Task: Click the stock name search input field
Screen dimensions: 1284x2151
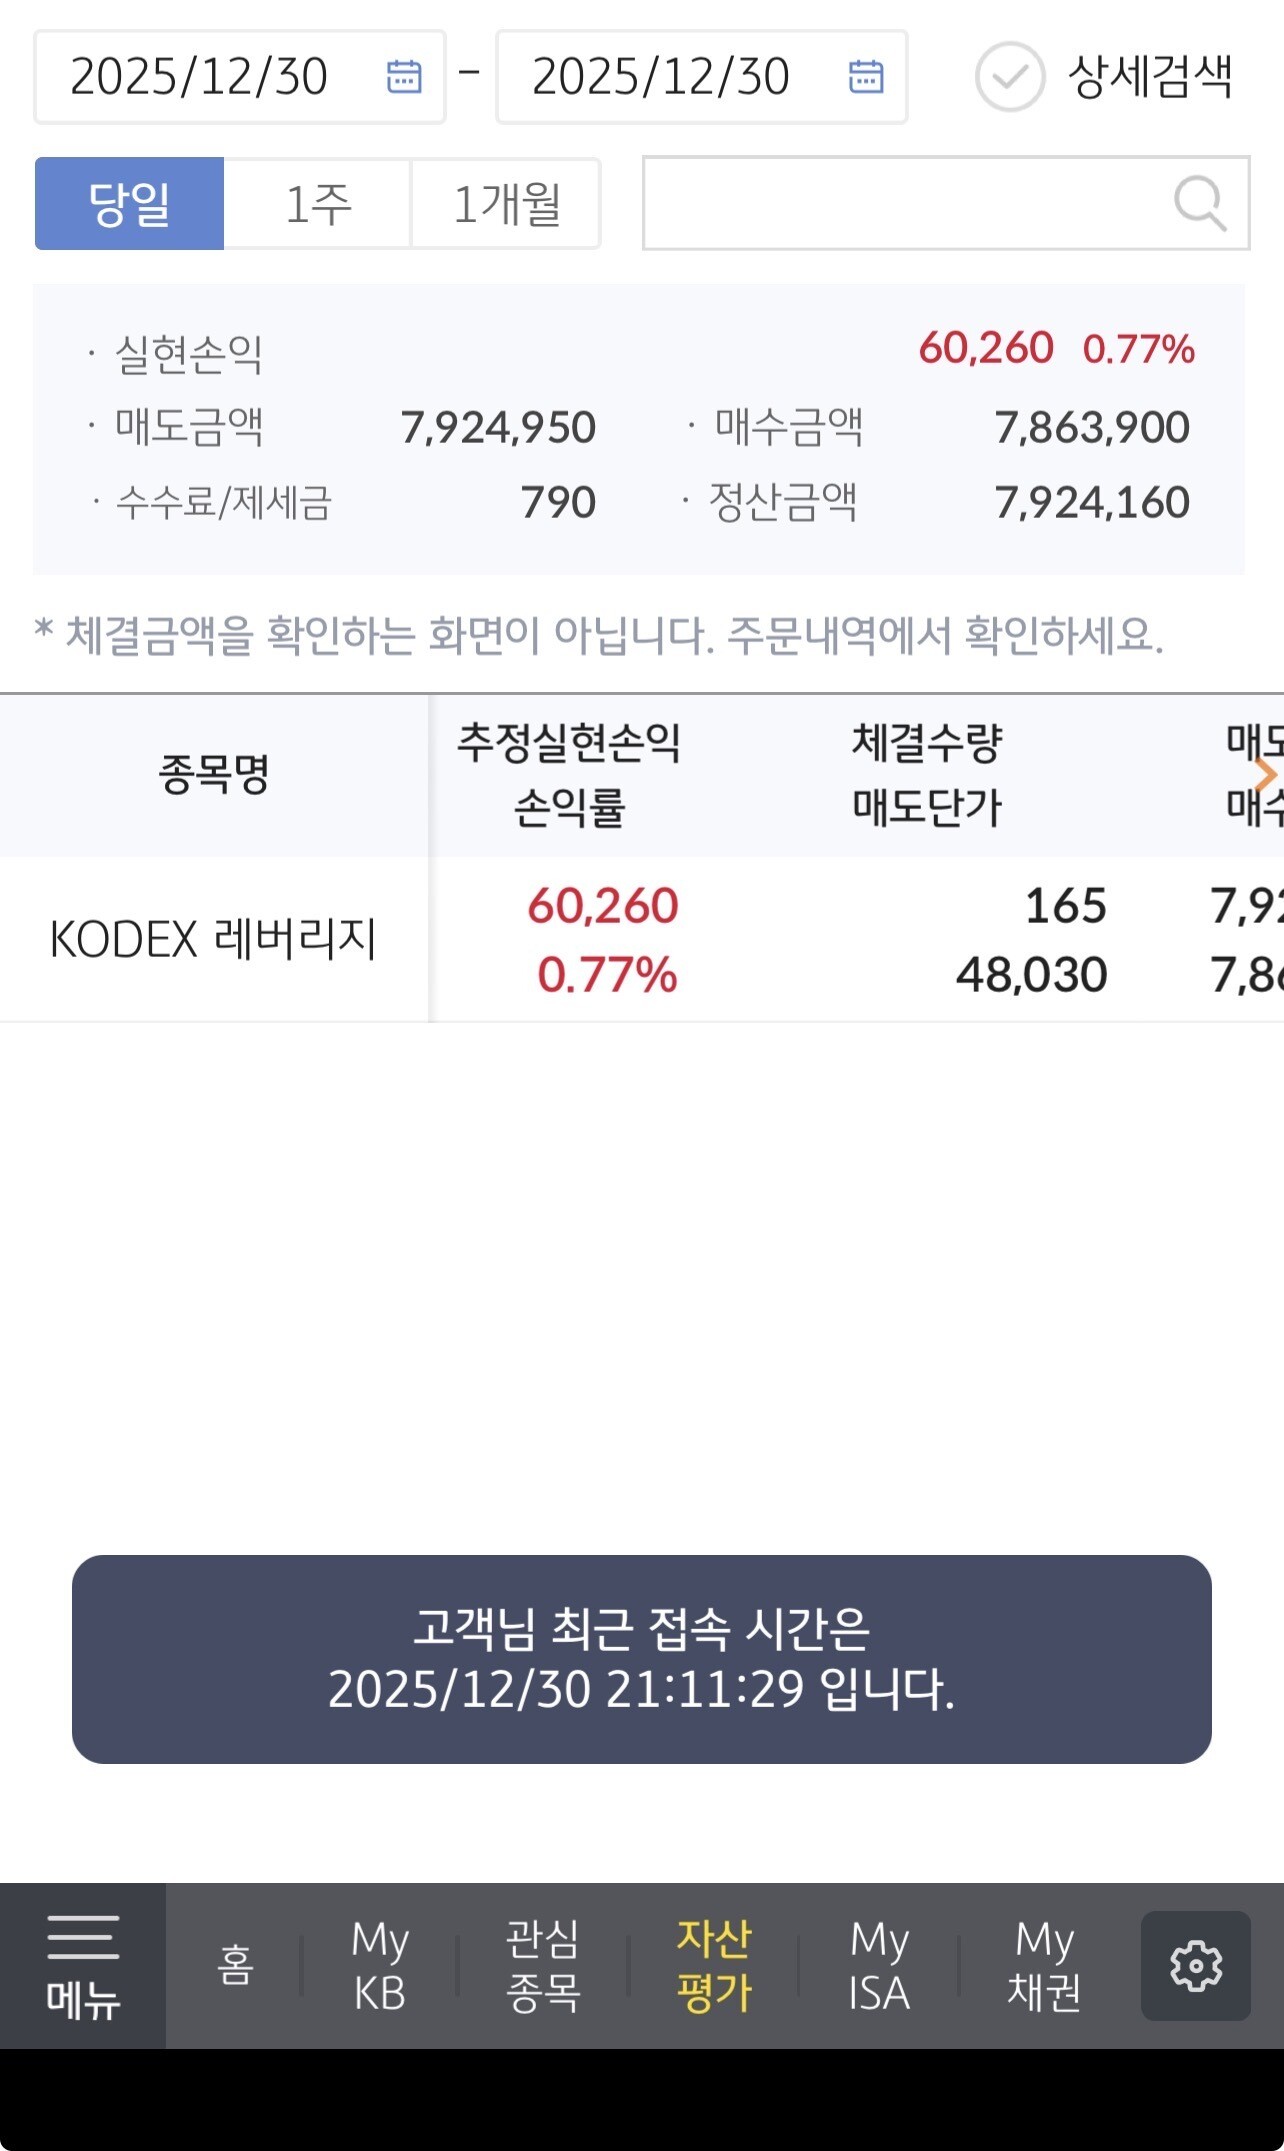Action: click(x=900, y=204)
